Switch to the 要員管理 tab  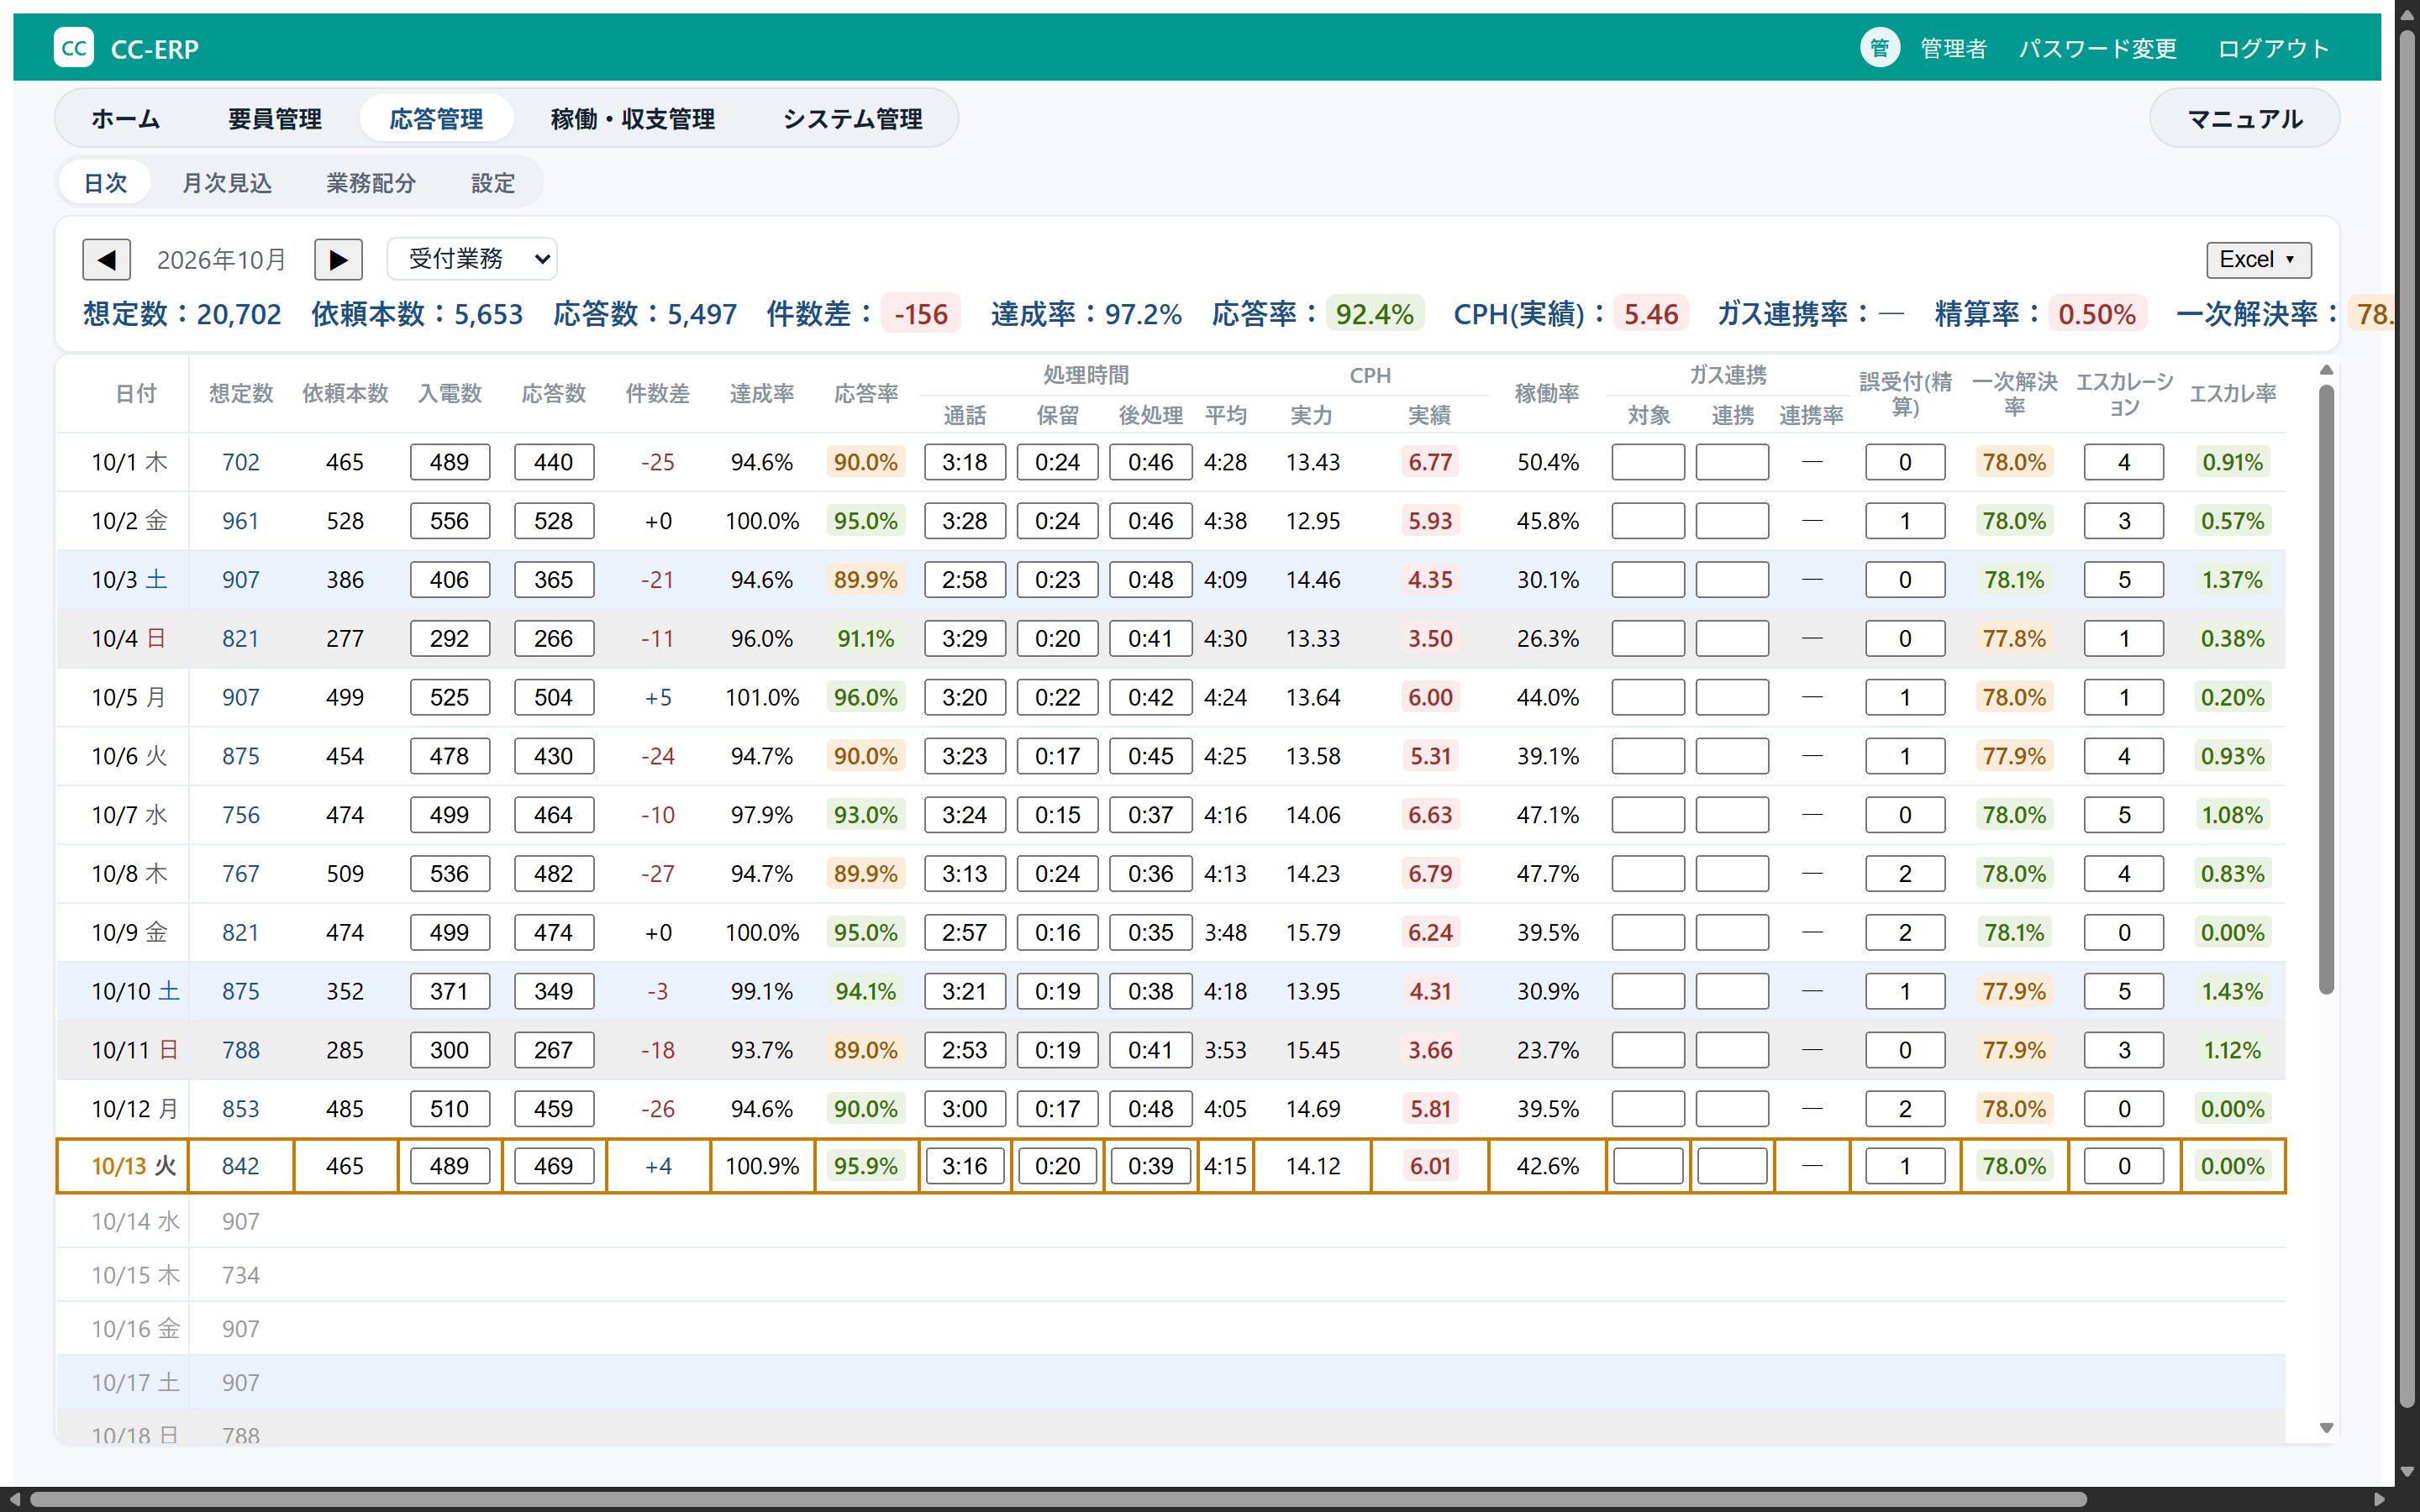[x=275, y=119]
